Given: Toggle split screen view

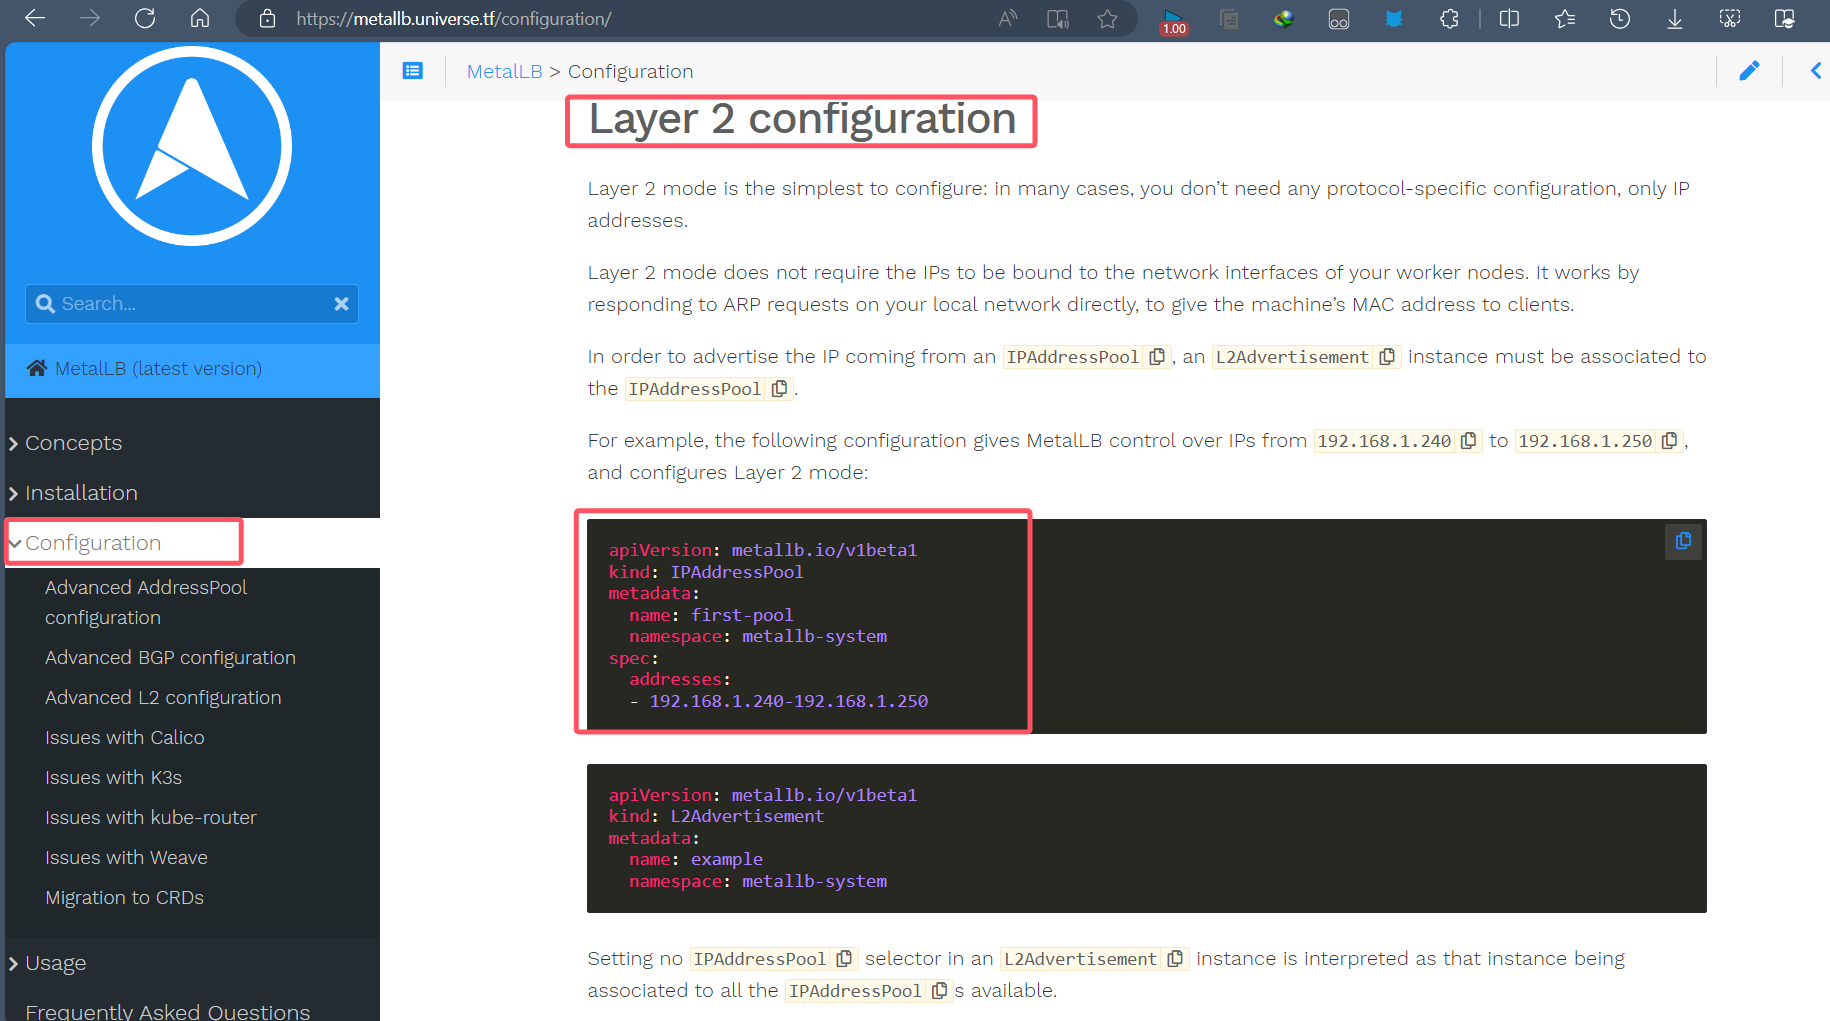Looking at the screenshot, I should pos(1510,18).
